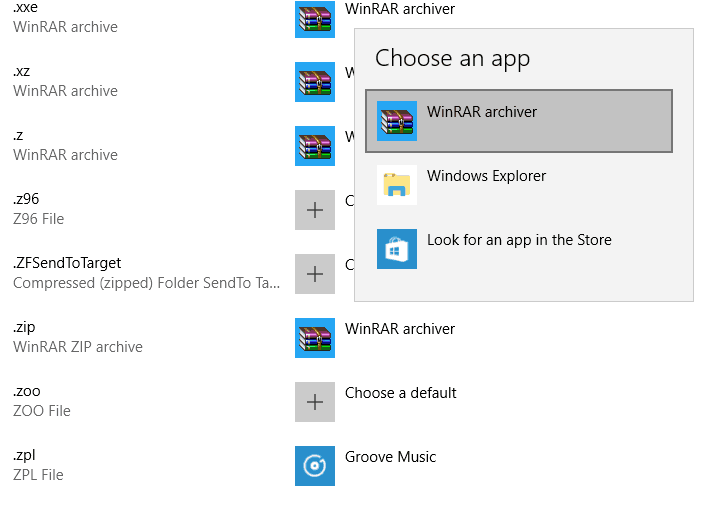
Task: Click the ZPL File description
Action: (38, 475)
